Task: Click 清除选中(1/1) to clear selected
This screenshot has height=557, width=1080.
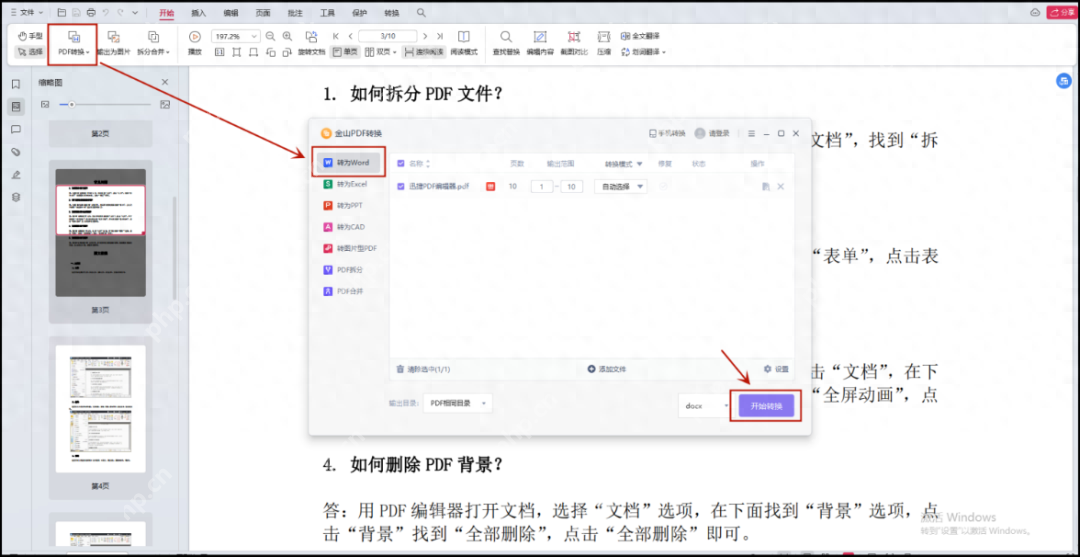Action: click(423, 369)
